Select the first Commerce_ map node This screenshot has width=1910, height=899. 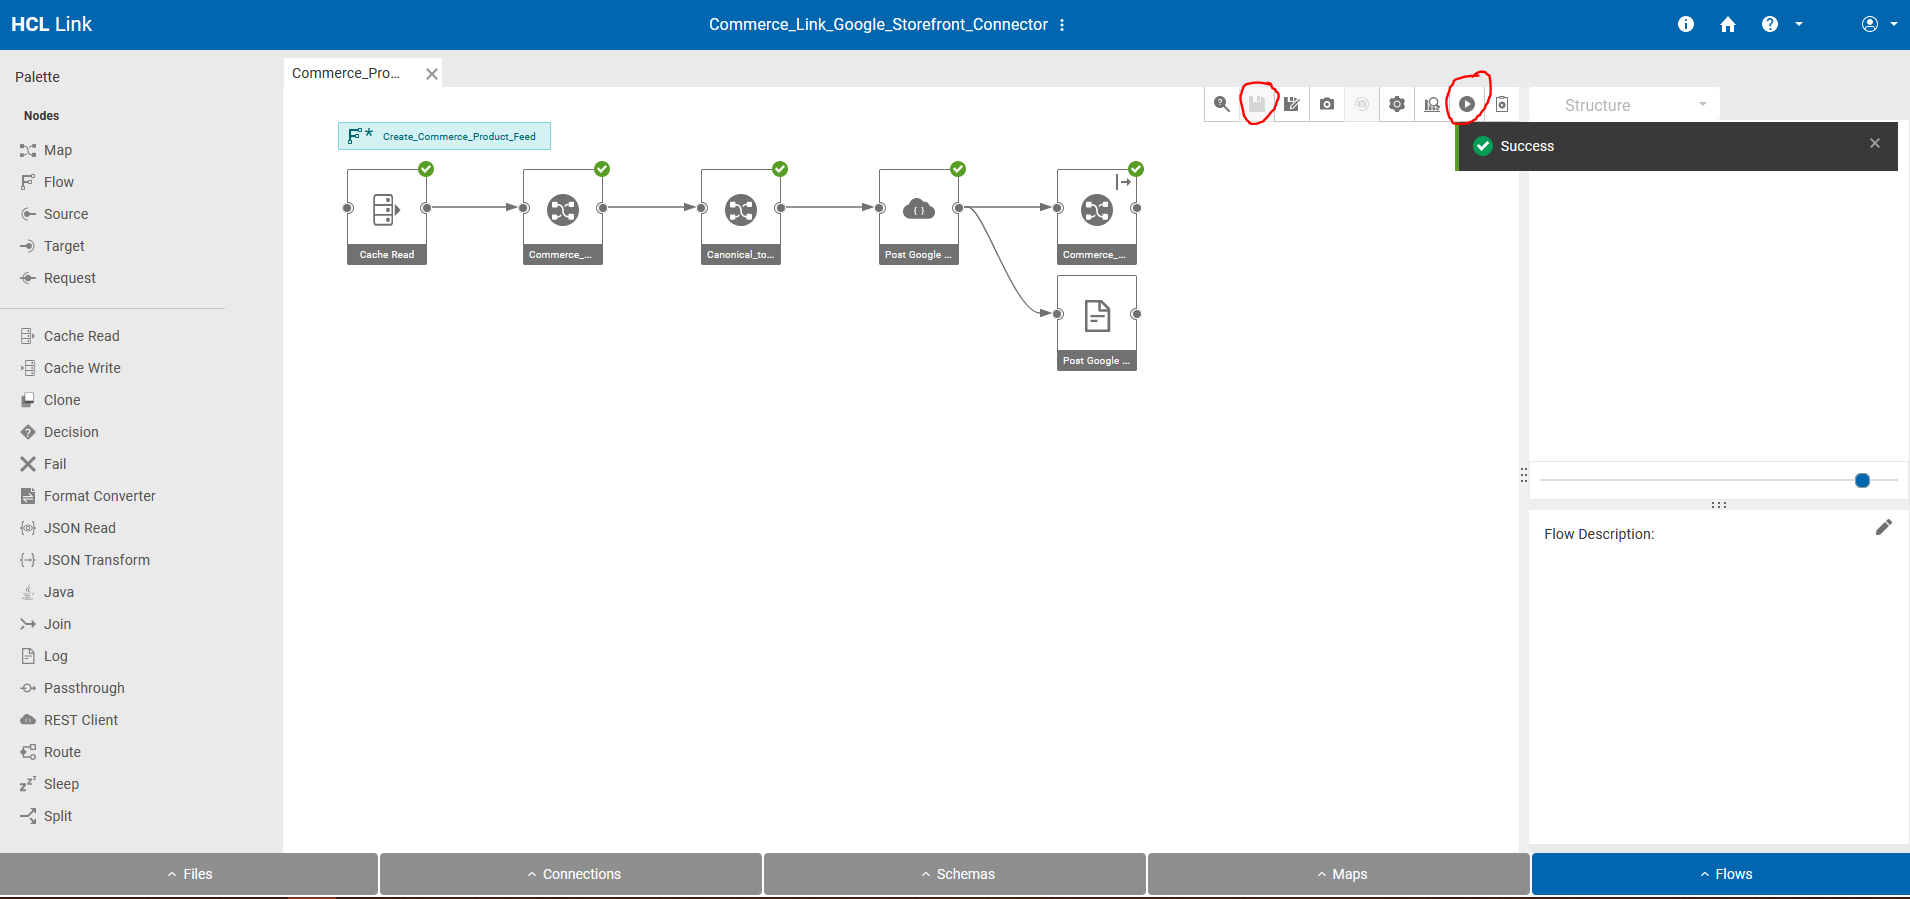563,216
